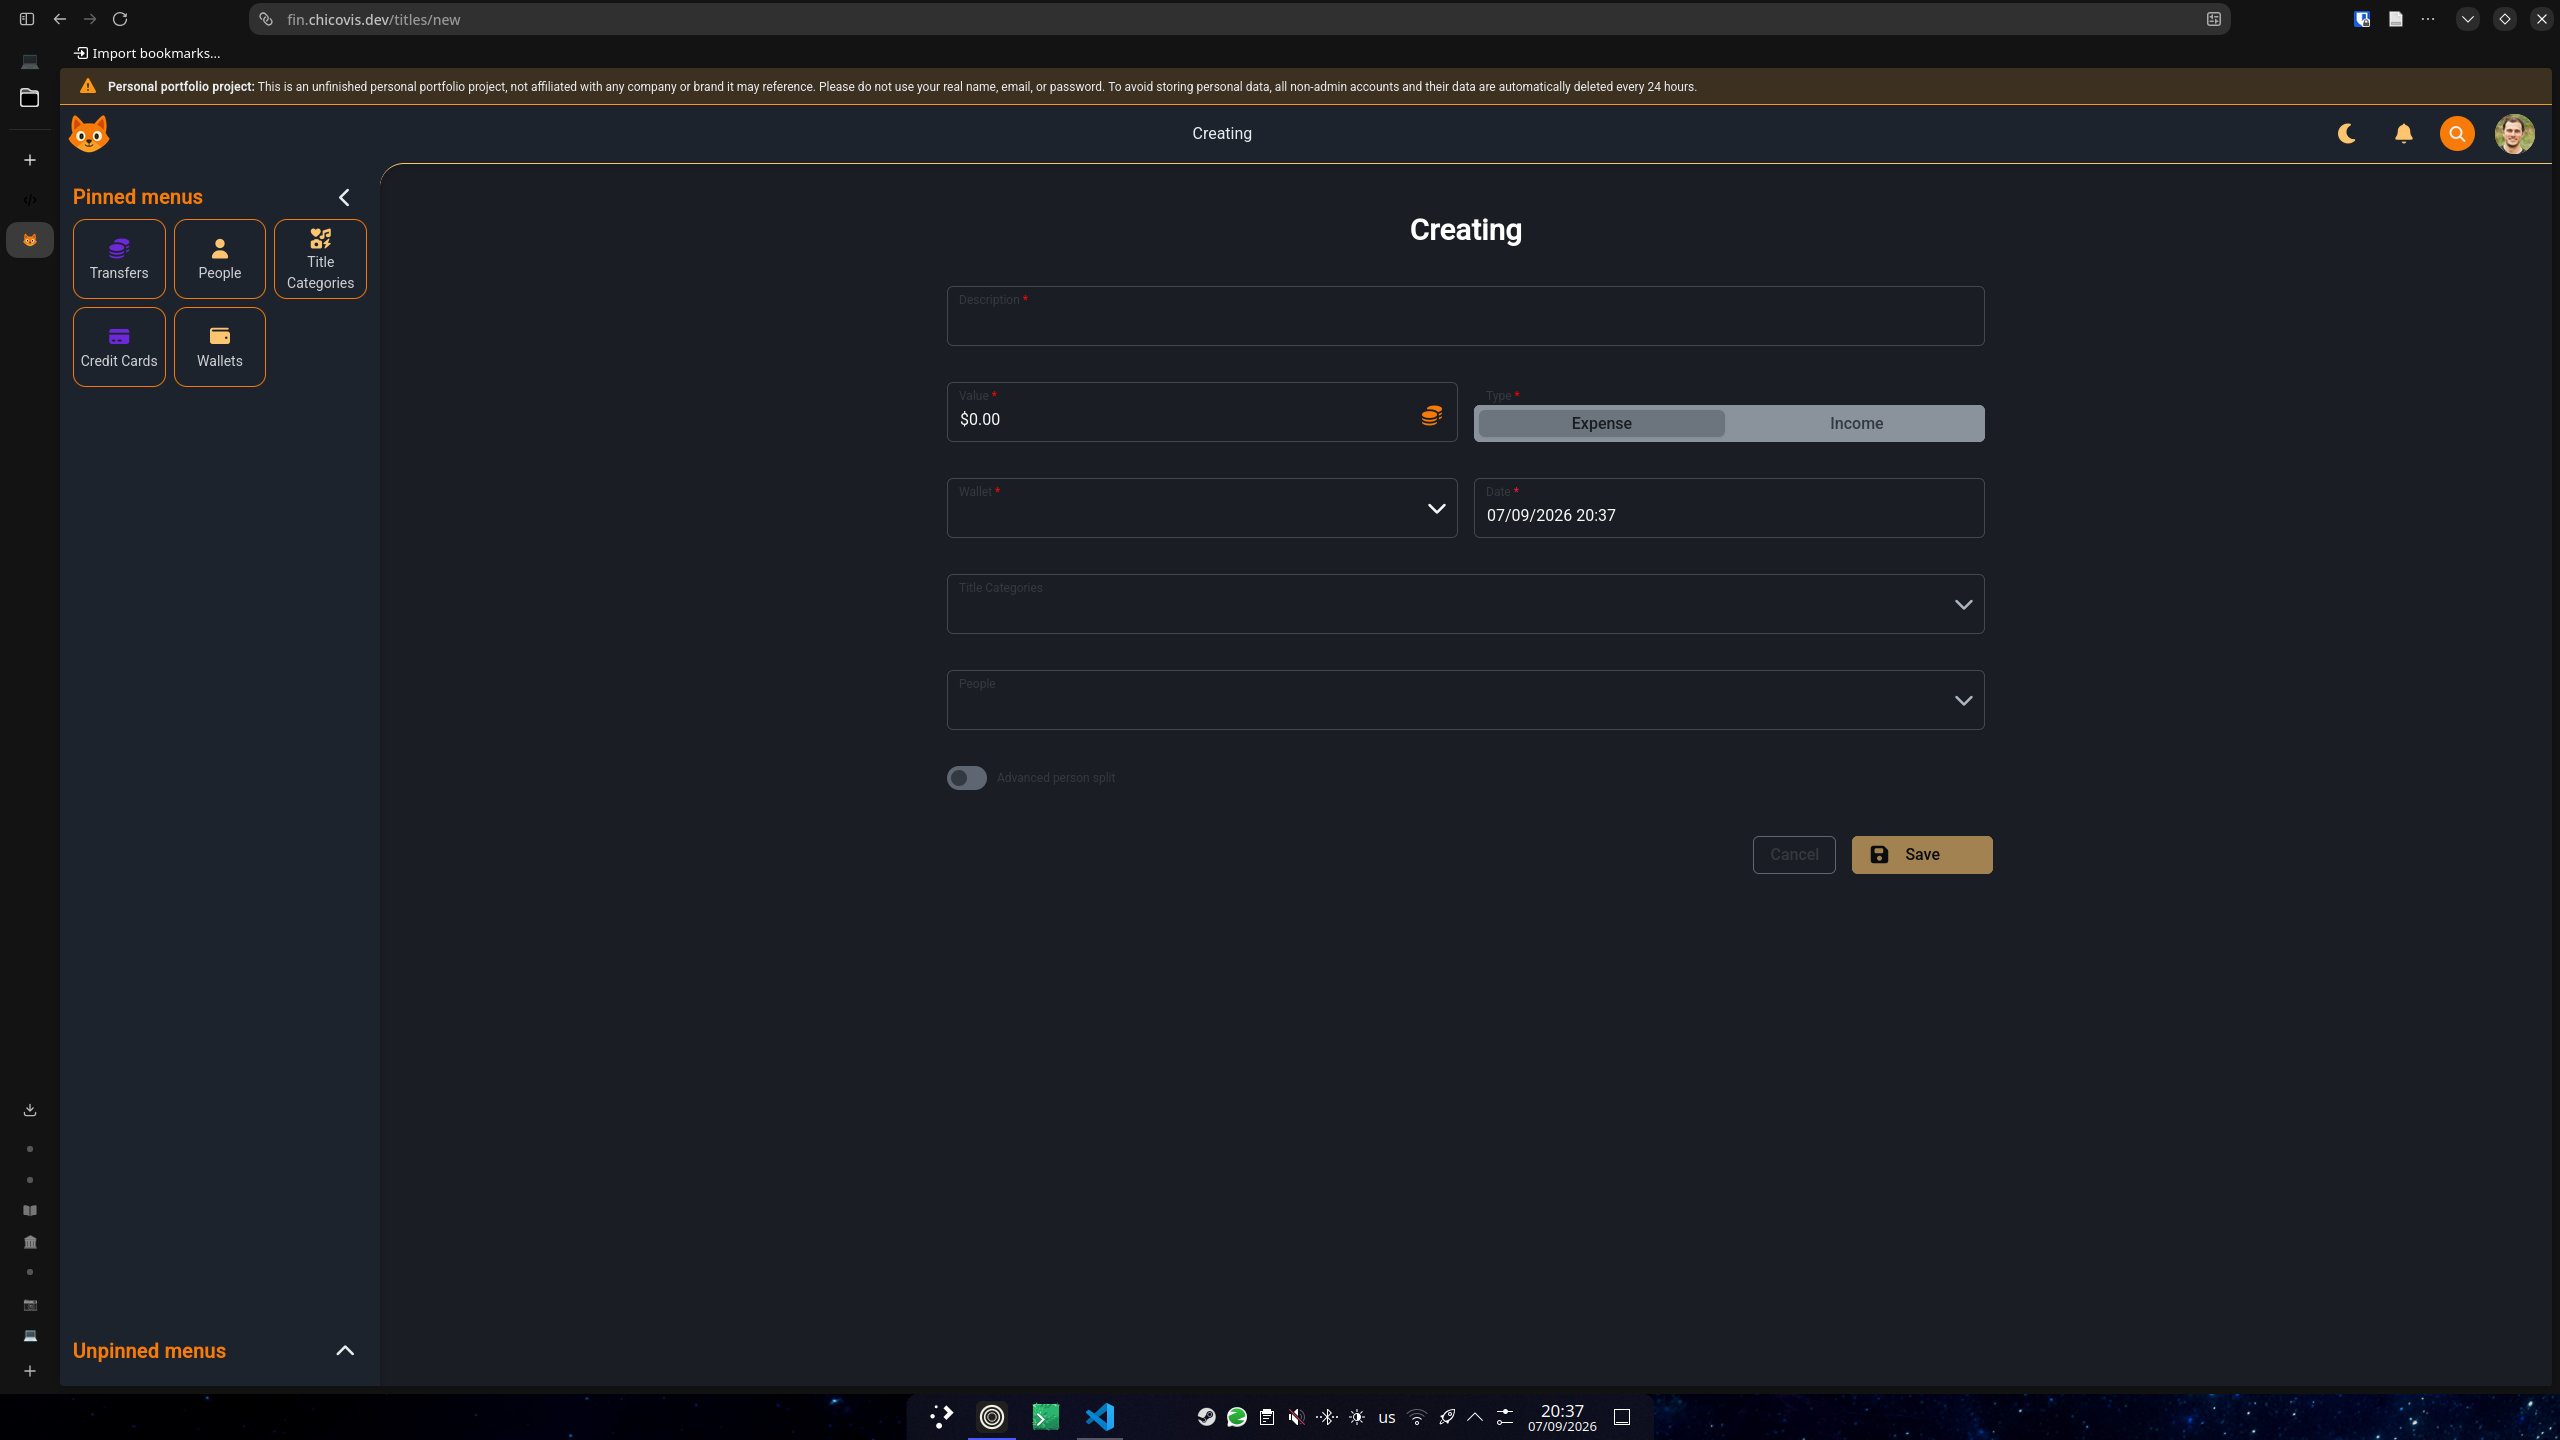
Task: Focus the Description input field
Action: pyautogui.click(x=1465, y=316)
